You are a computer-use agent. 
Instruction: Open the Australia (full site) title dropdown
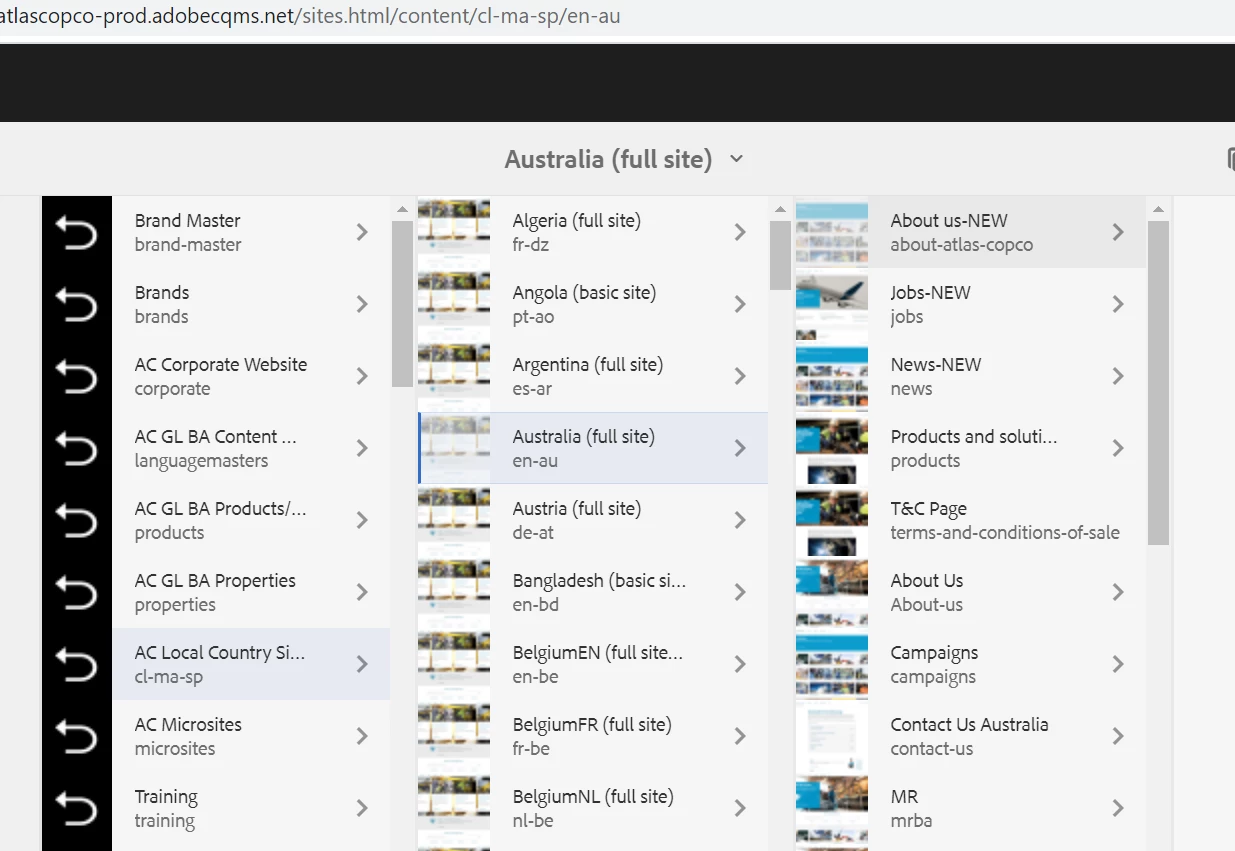pos(737,159)
